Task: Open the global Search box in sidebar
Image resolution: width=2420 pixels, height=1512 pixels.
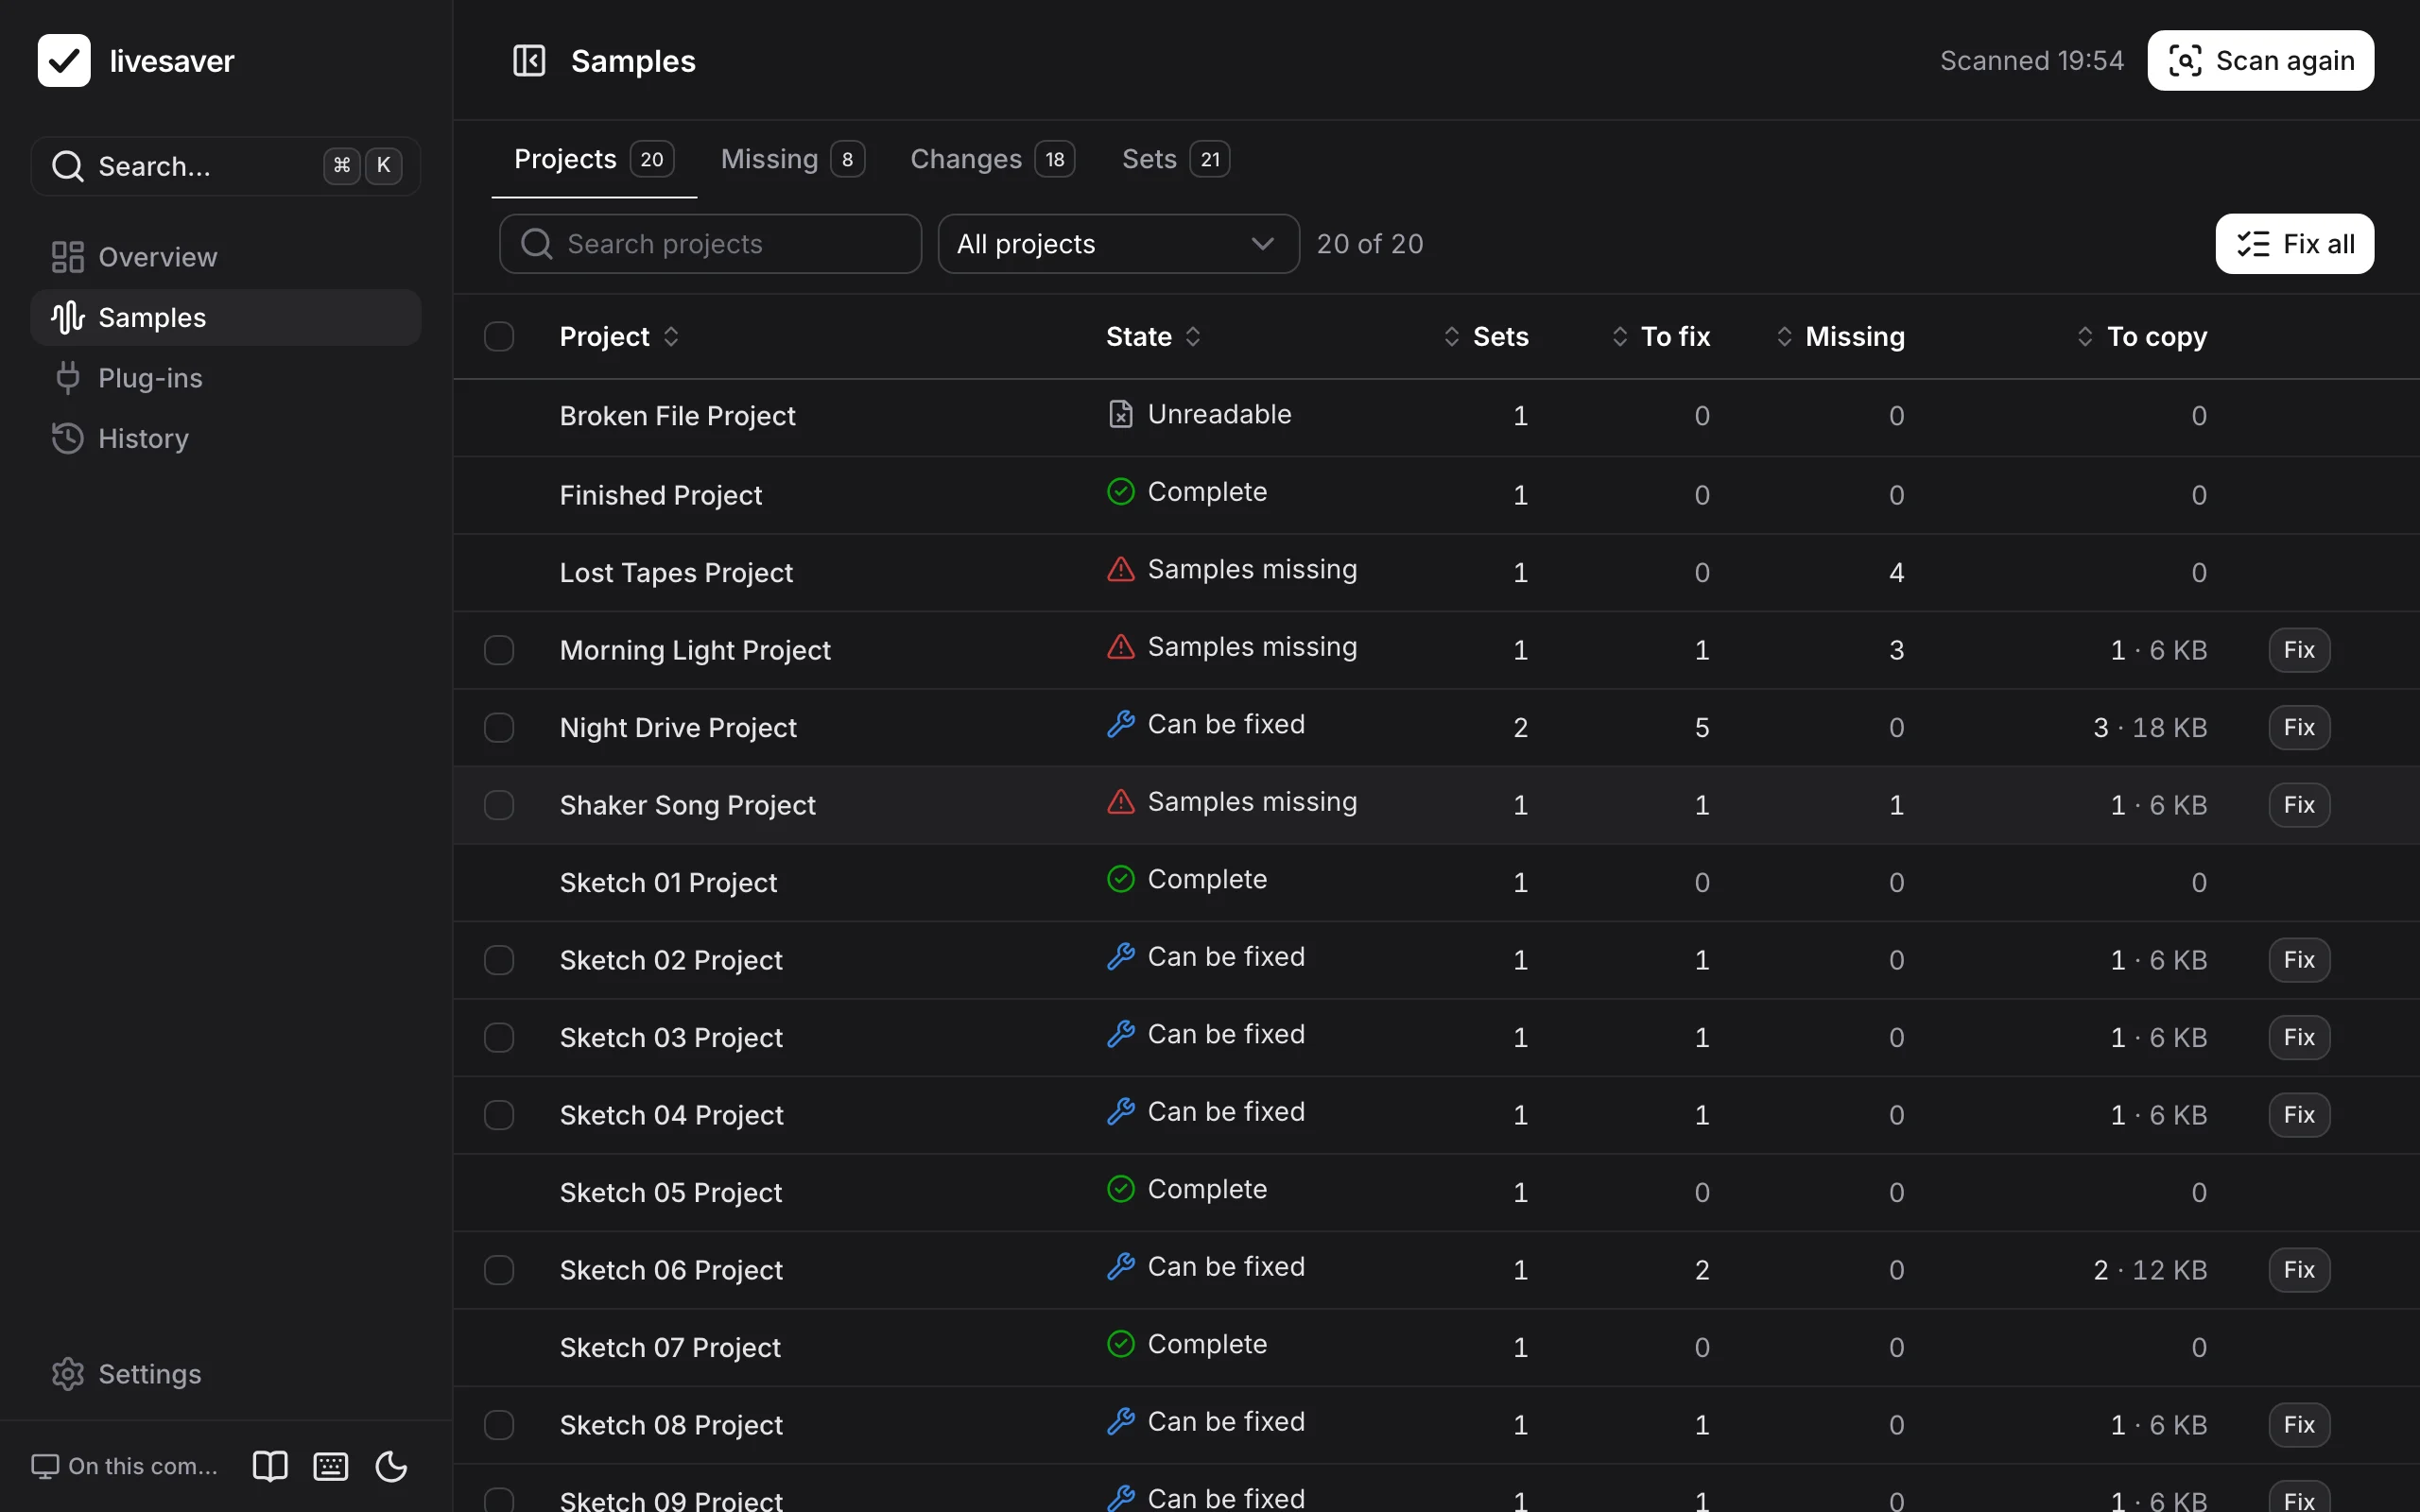Action: coord(226,166)
